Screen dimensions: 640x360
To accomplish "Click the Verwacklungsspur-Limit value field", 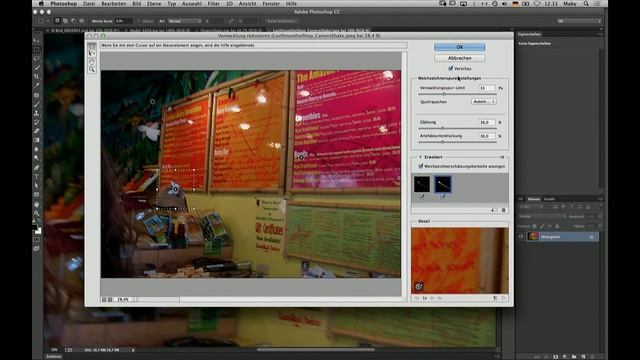I will 487,88.
